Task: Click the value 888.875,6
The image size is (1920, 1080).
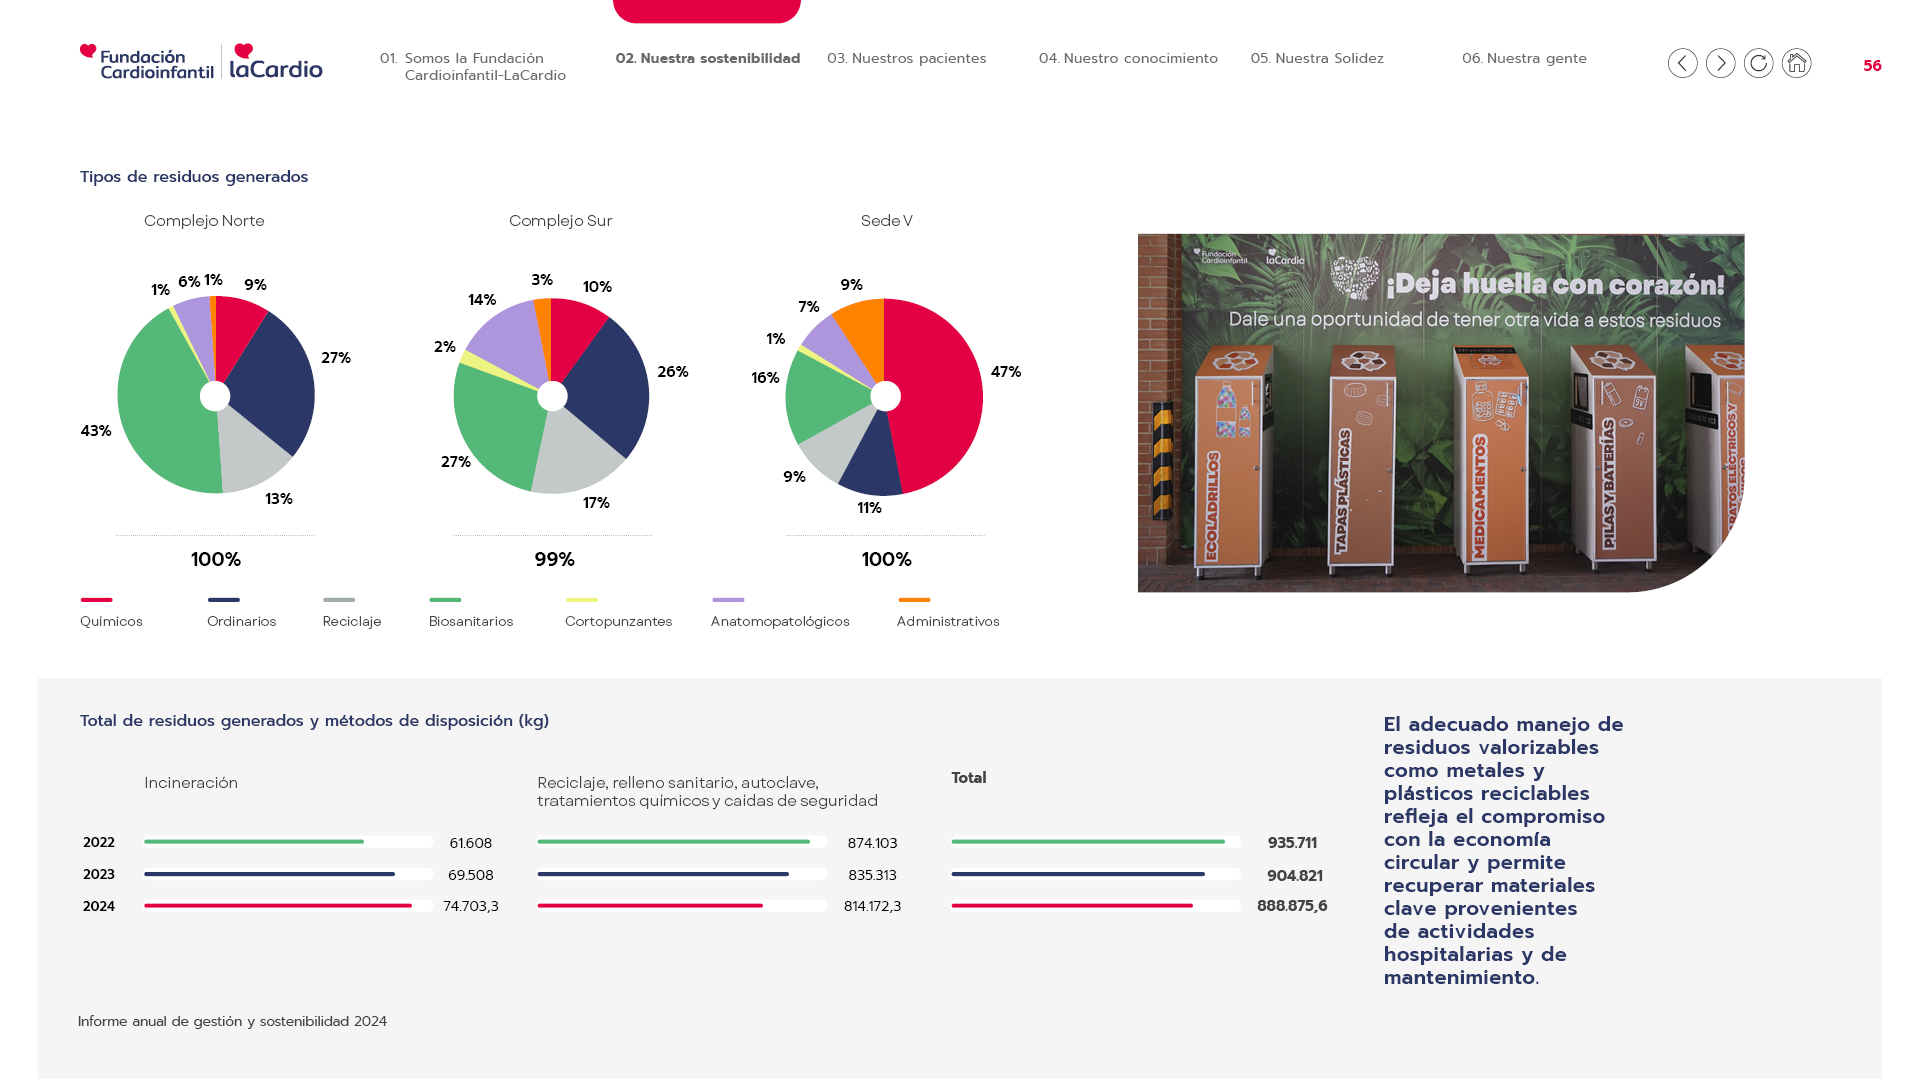Action: tap(1292, 906)
